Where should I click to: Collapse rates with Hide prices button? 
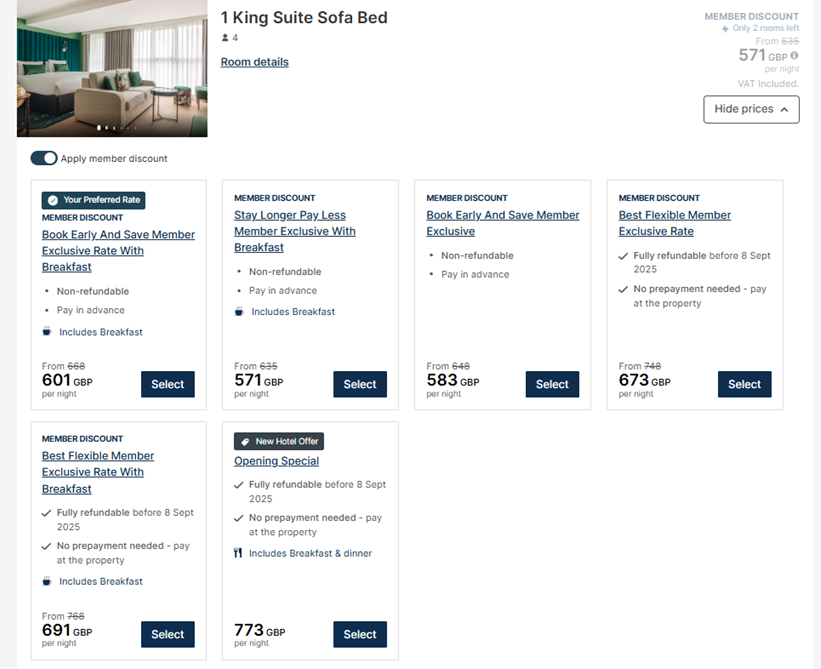click(751, 109)
